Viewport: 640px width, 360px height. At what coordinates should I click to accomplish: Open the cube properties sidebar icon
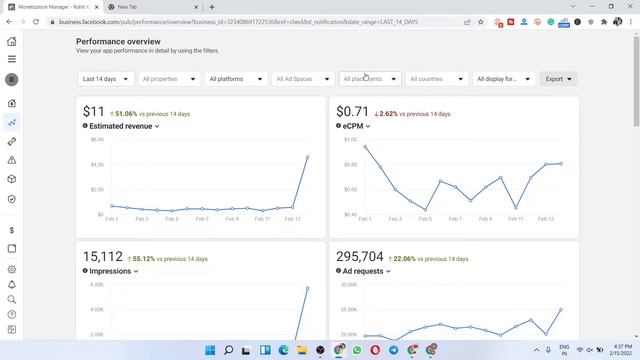pyautogui.click(x=12, y=179)
